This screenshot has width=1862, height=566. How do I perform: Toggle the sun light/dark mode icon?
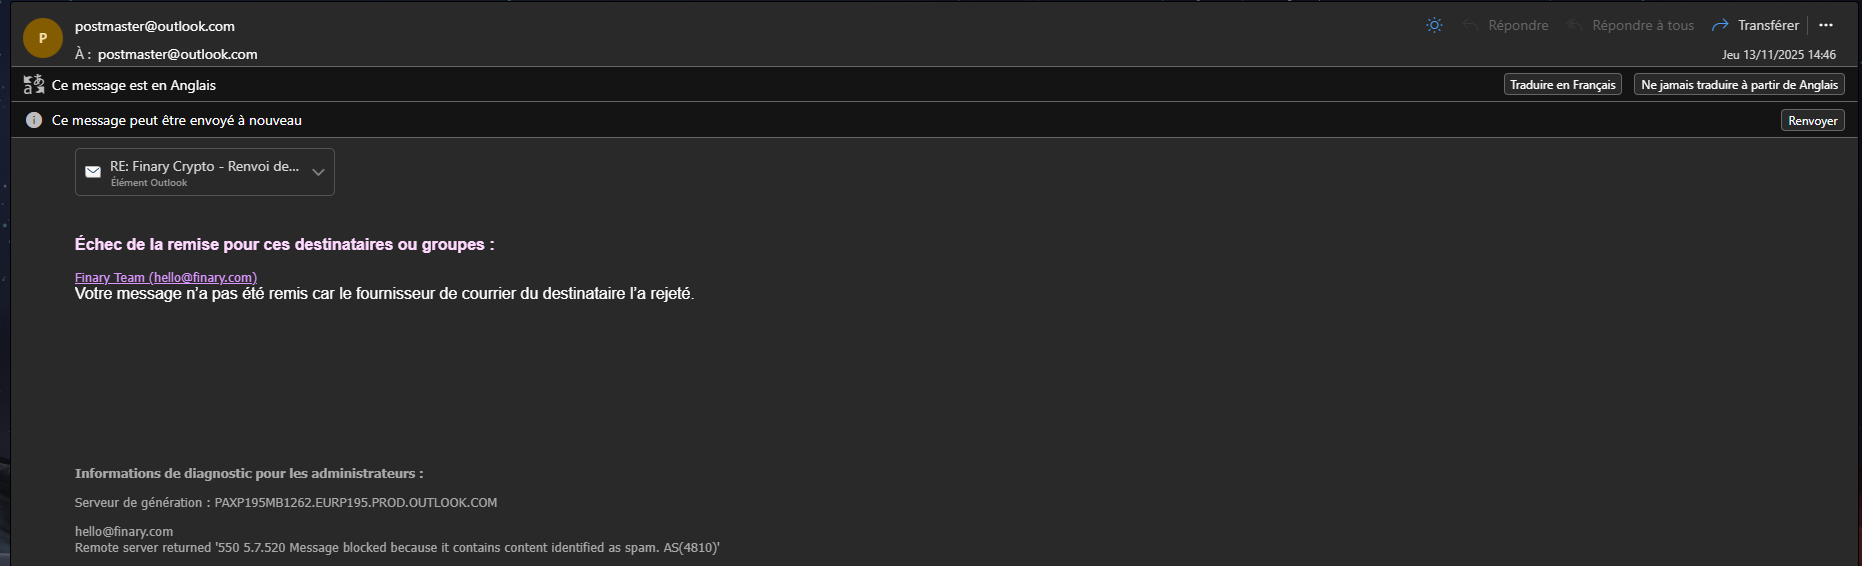point(1434,25)
